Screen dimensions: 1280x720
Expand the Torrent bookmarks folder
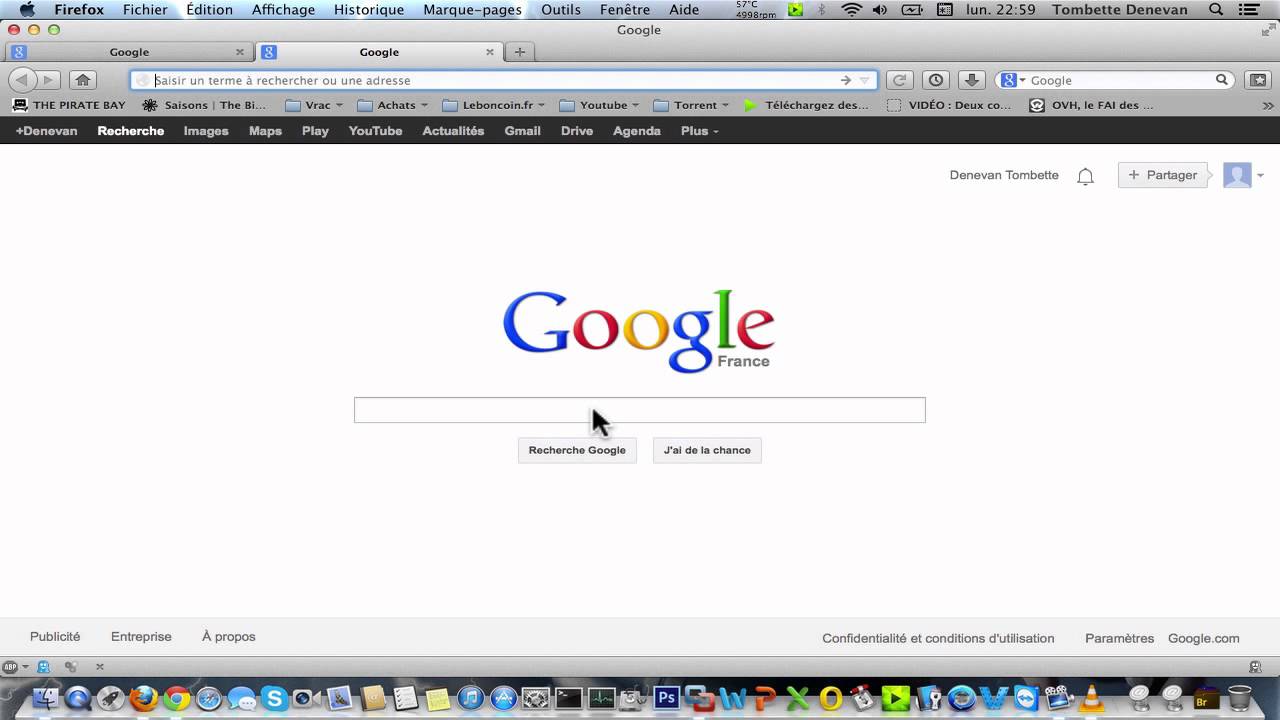(x=691, y=105)
